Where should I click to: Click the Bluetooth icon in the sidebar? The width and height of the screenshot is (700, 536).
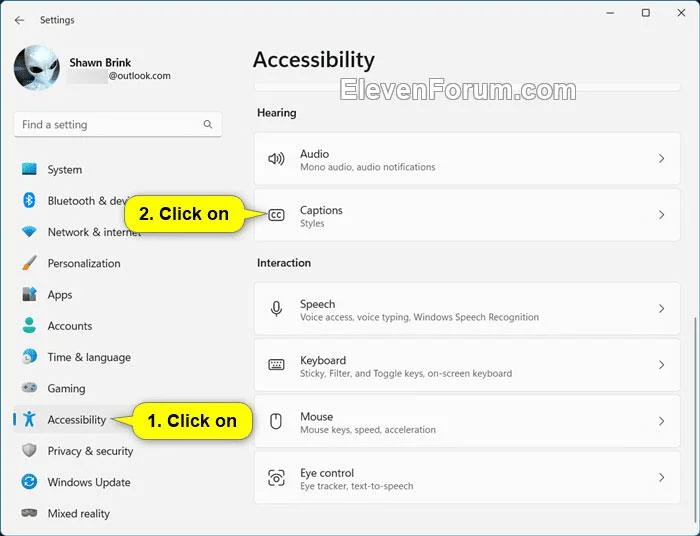pyautogui.click(x=29, y=200)
